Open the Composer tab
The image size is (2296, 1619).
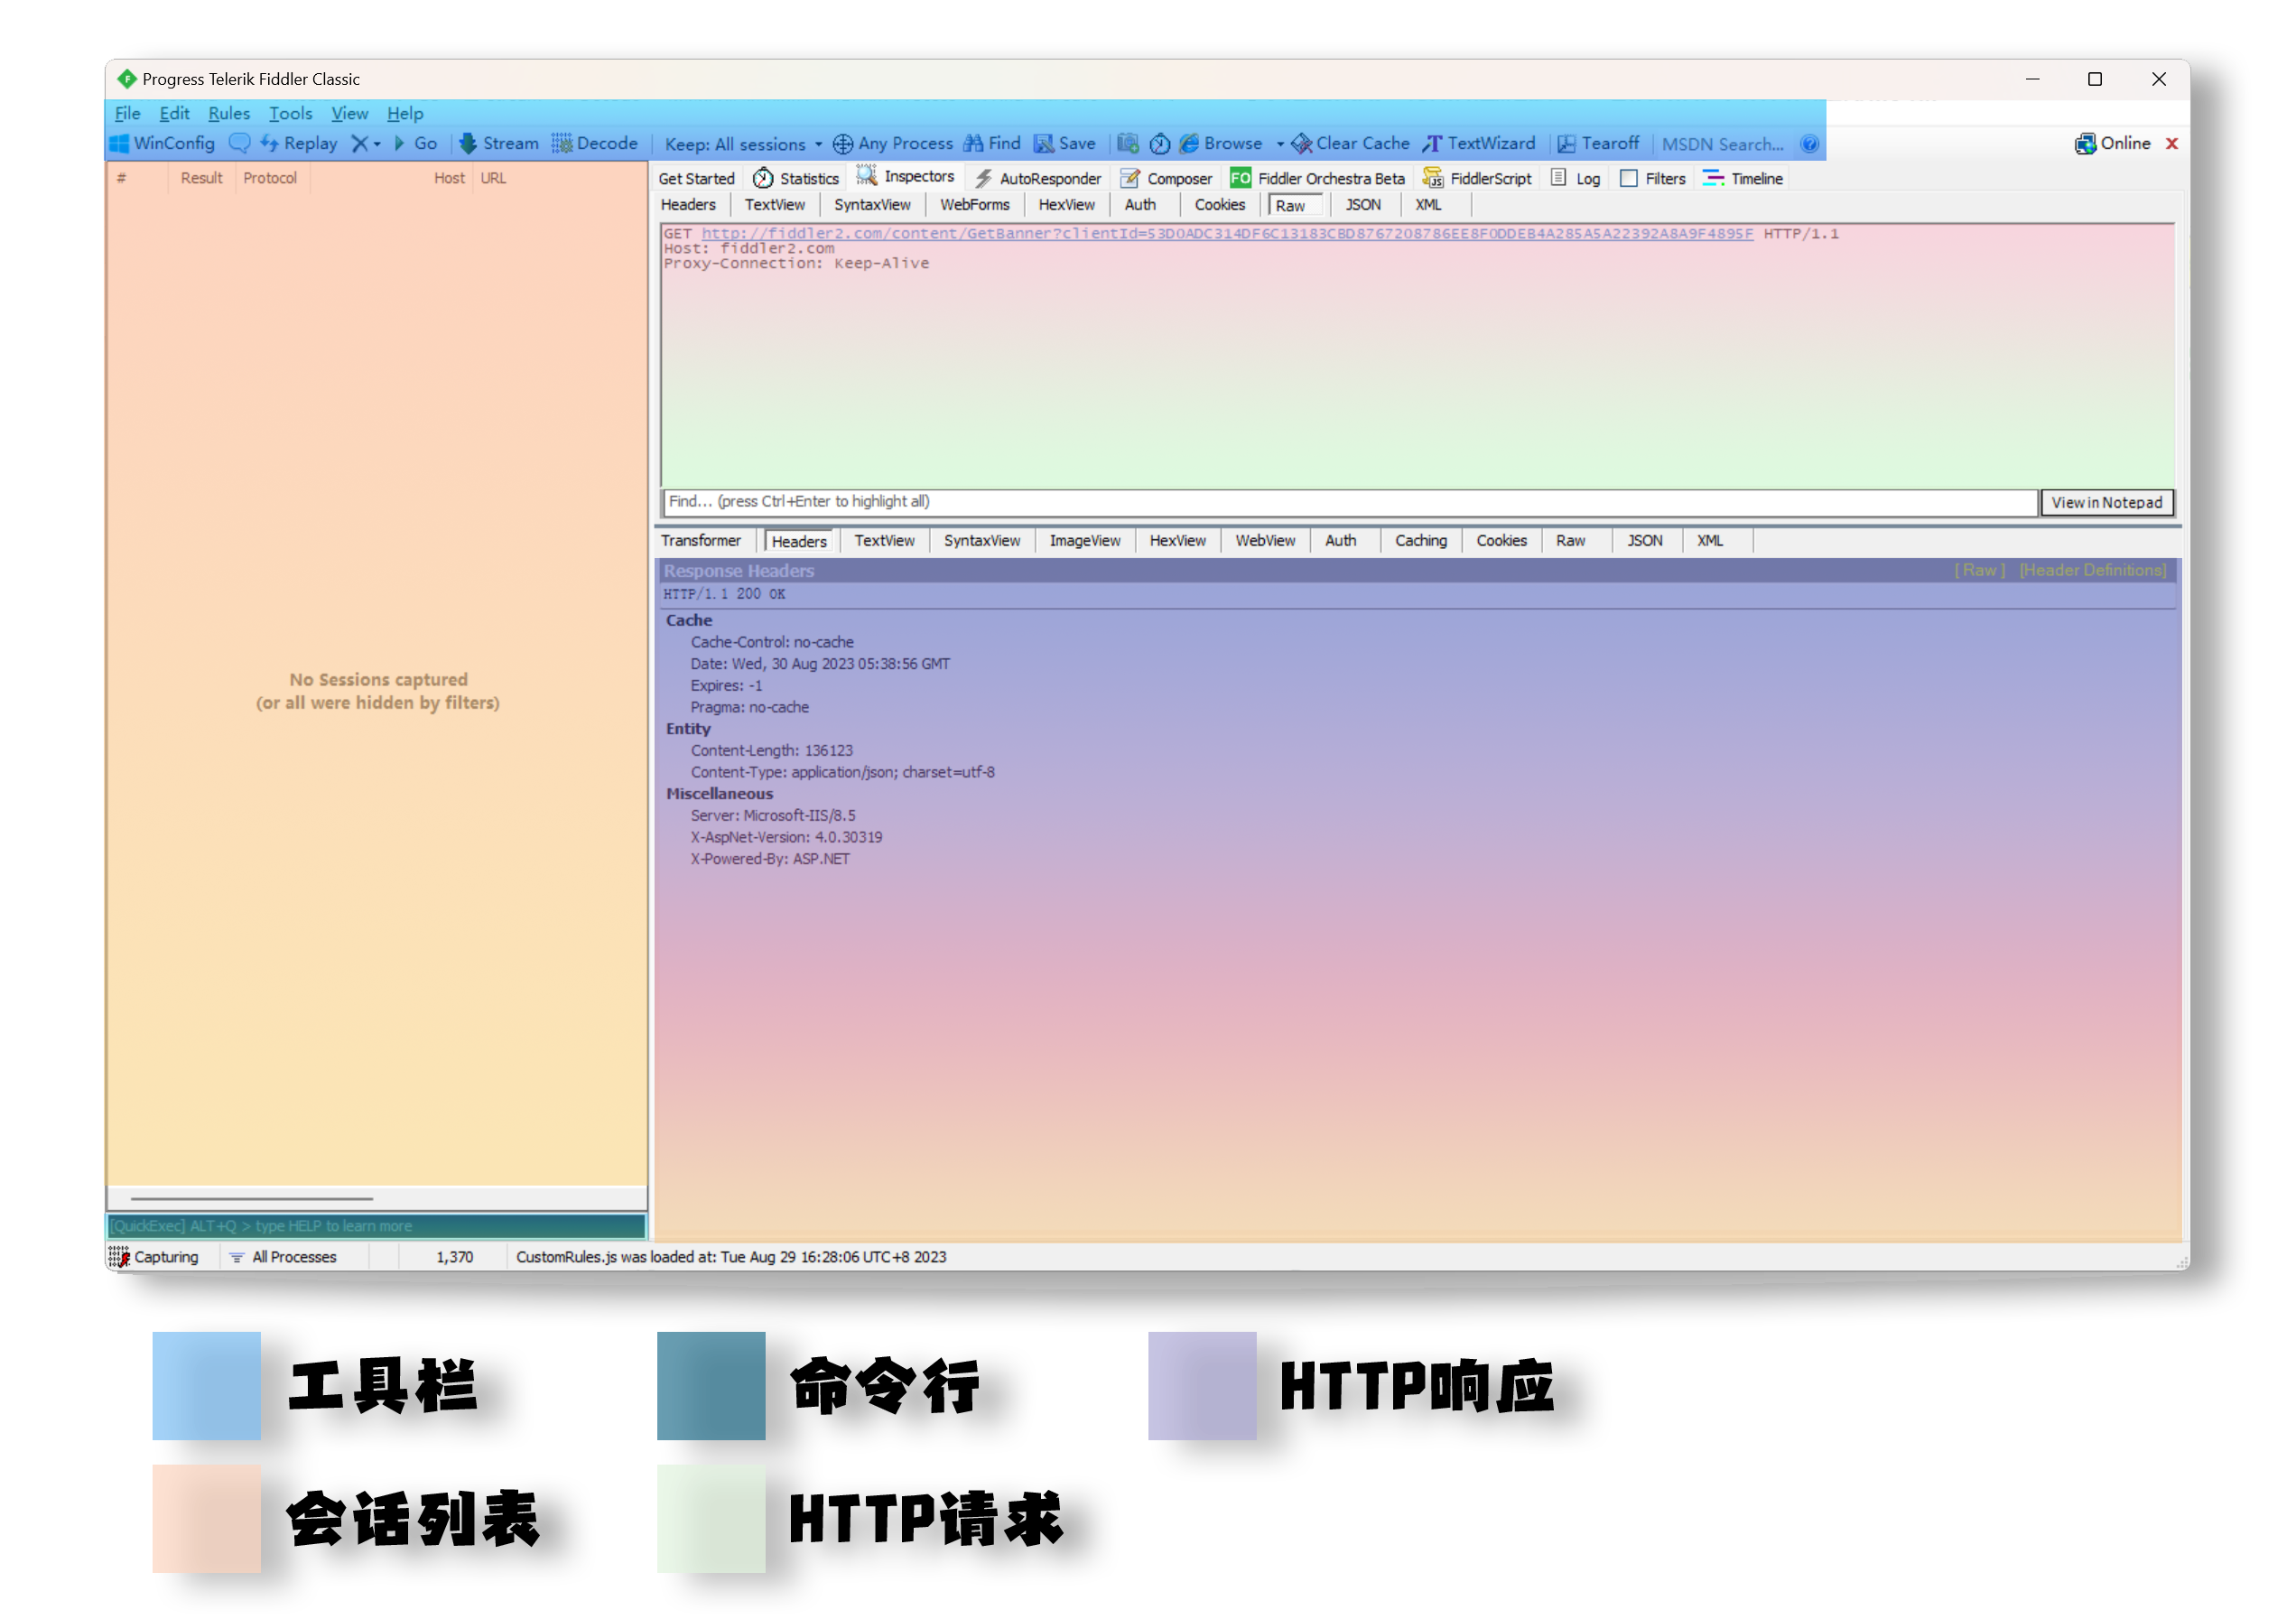tap(1166, 178)
